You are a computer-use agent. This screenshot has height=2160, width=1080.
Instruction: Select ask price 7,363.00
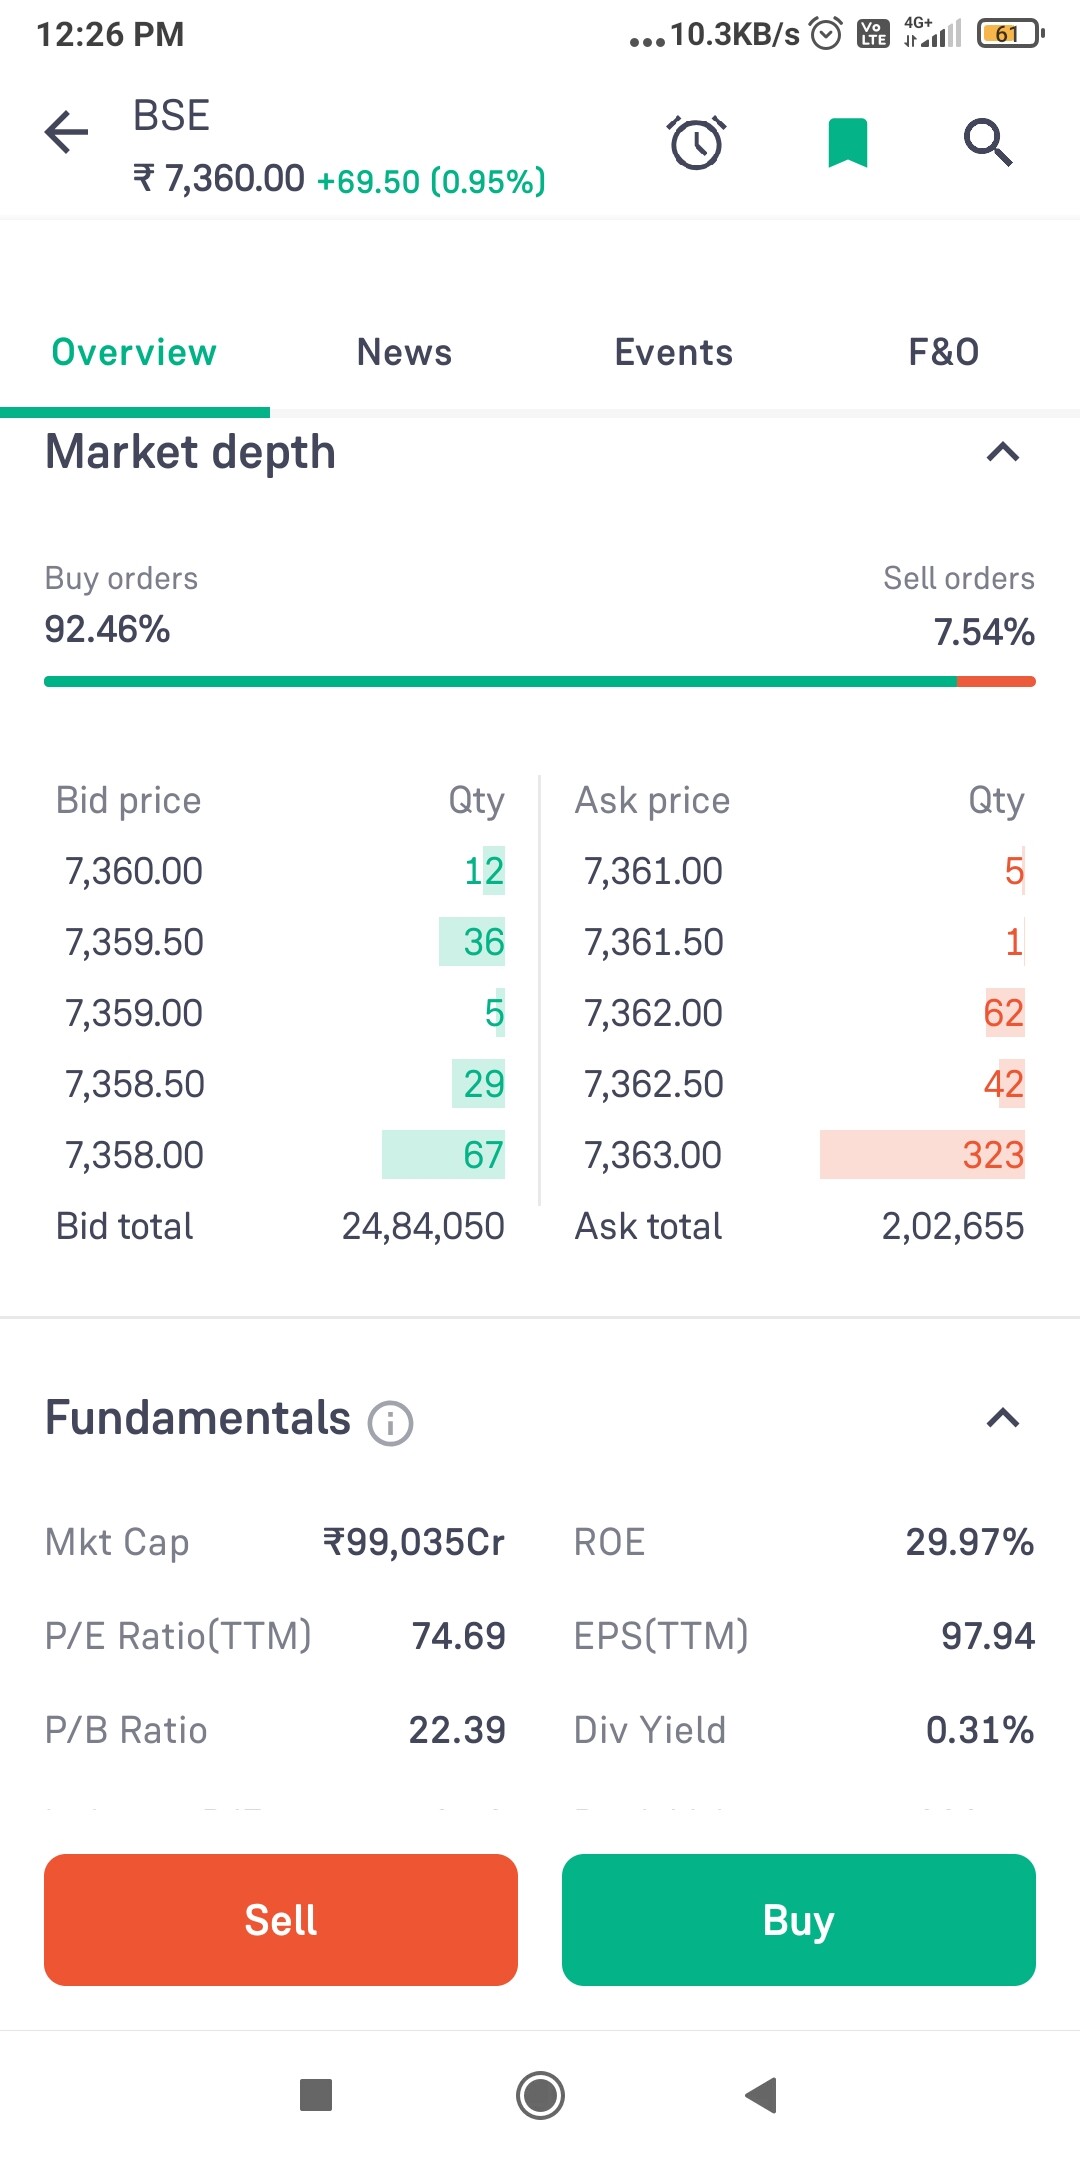[653, 1155]
